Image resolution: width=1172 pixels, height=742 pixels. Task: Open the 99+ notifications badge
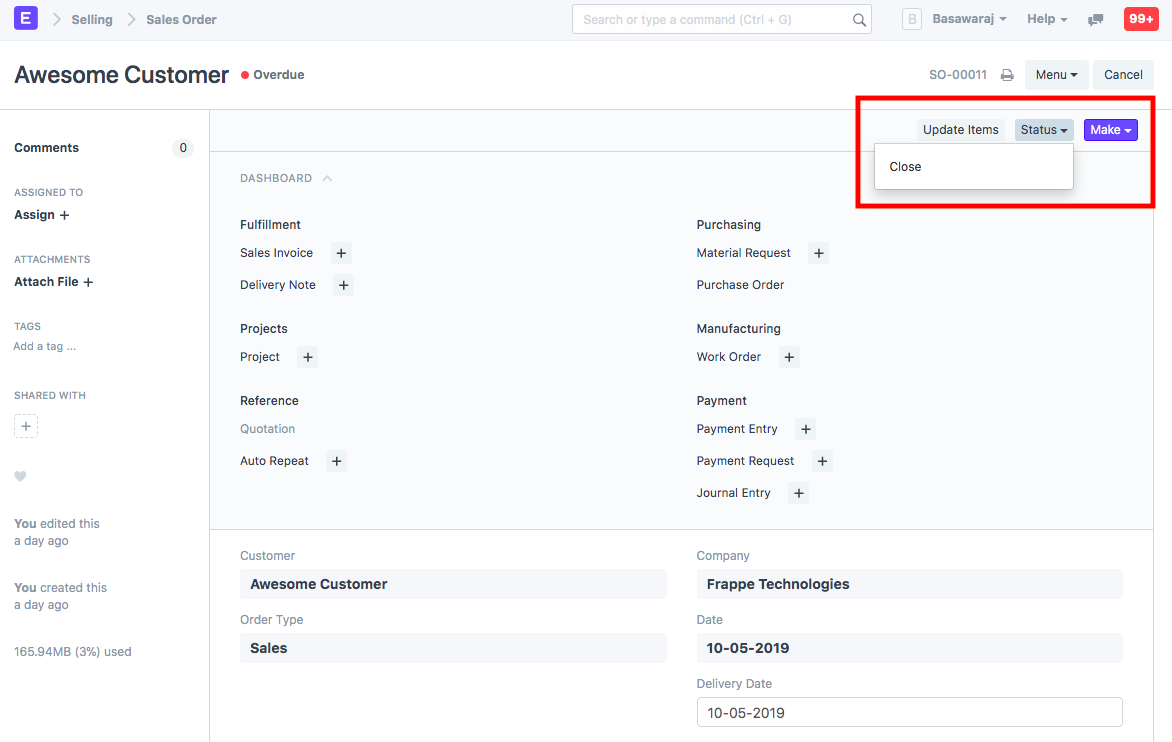[x=1141, y=19]
